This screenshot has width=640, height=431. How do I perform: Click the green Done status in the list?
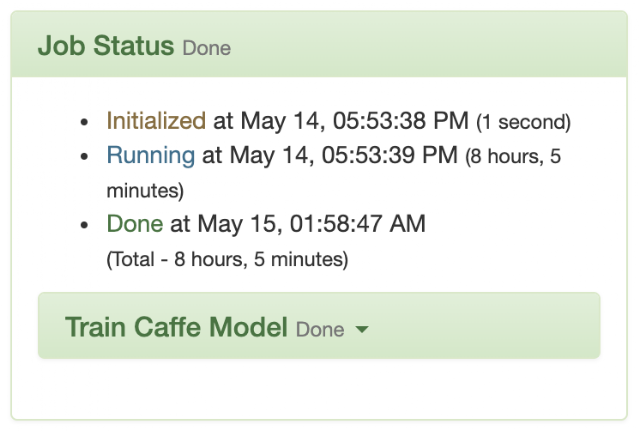pyautogui.click(x=135, y=224)
